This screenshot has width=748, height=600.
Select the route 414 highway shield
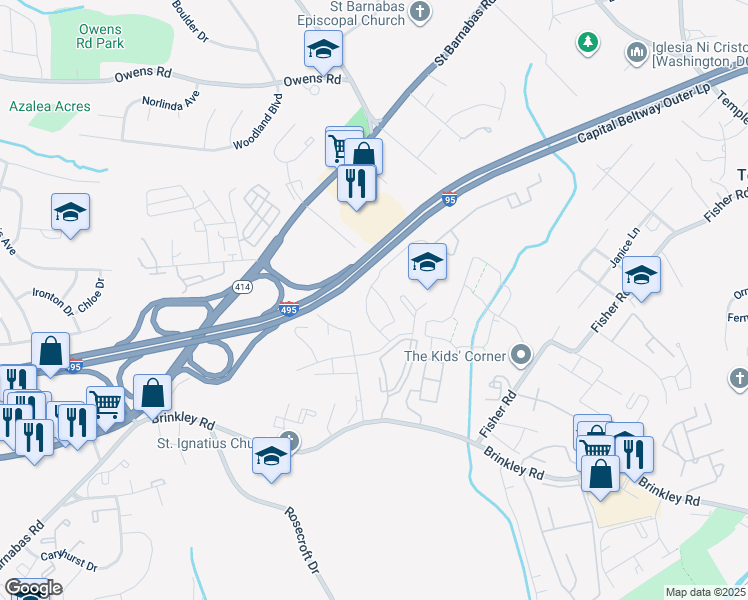243,287
